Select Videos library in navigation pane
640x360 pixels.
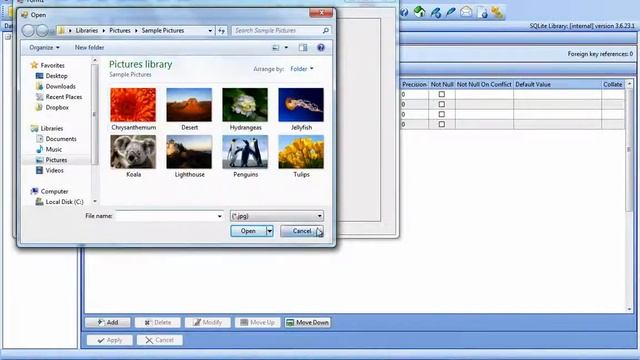click(49, 170)
